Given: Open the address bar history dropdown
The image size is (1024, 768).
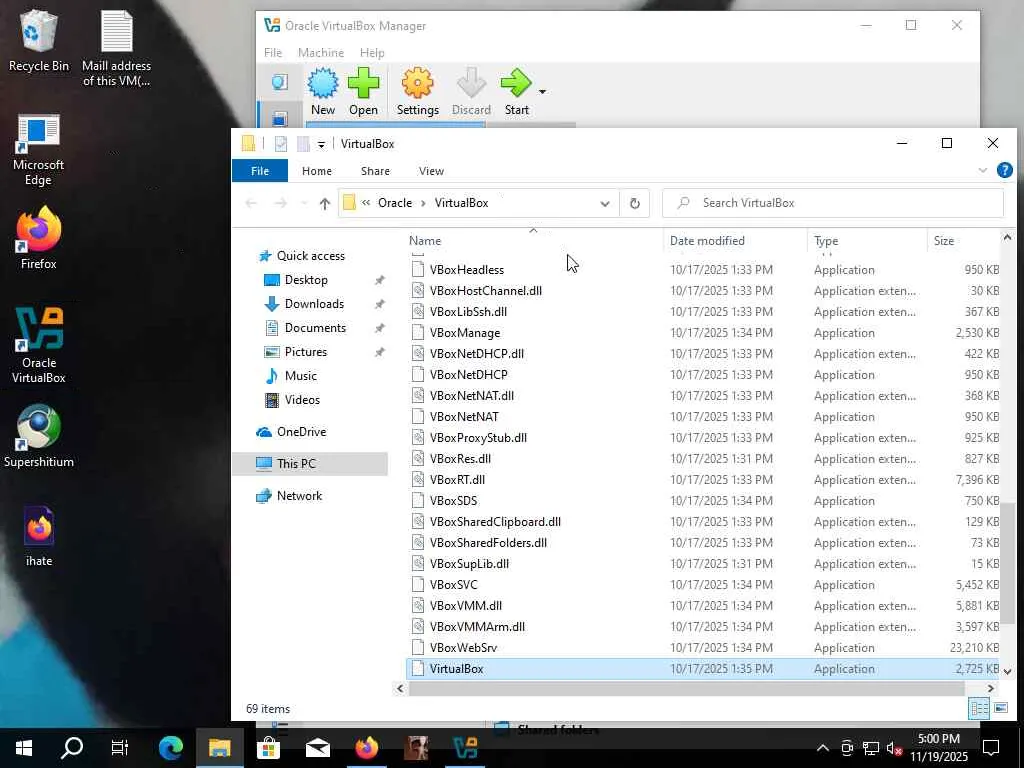Looking at the screenshot, I should [605, 203].
